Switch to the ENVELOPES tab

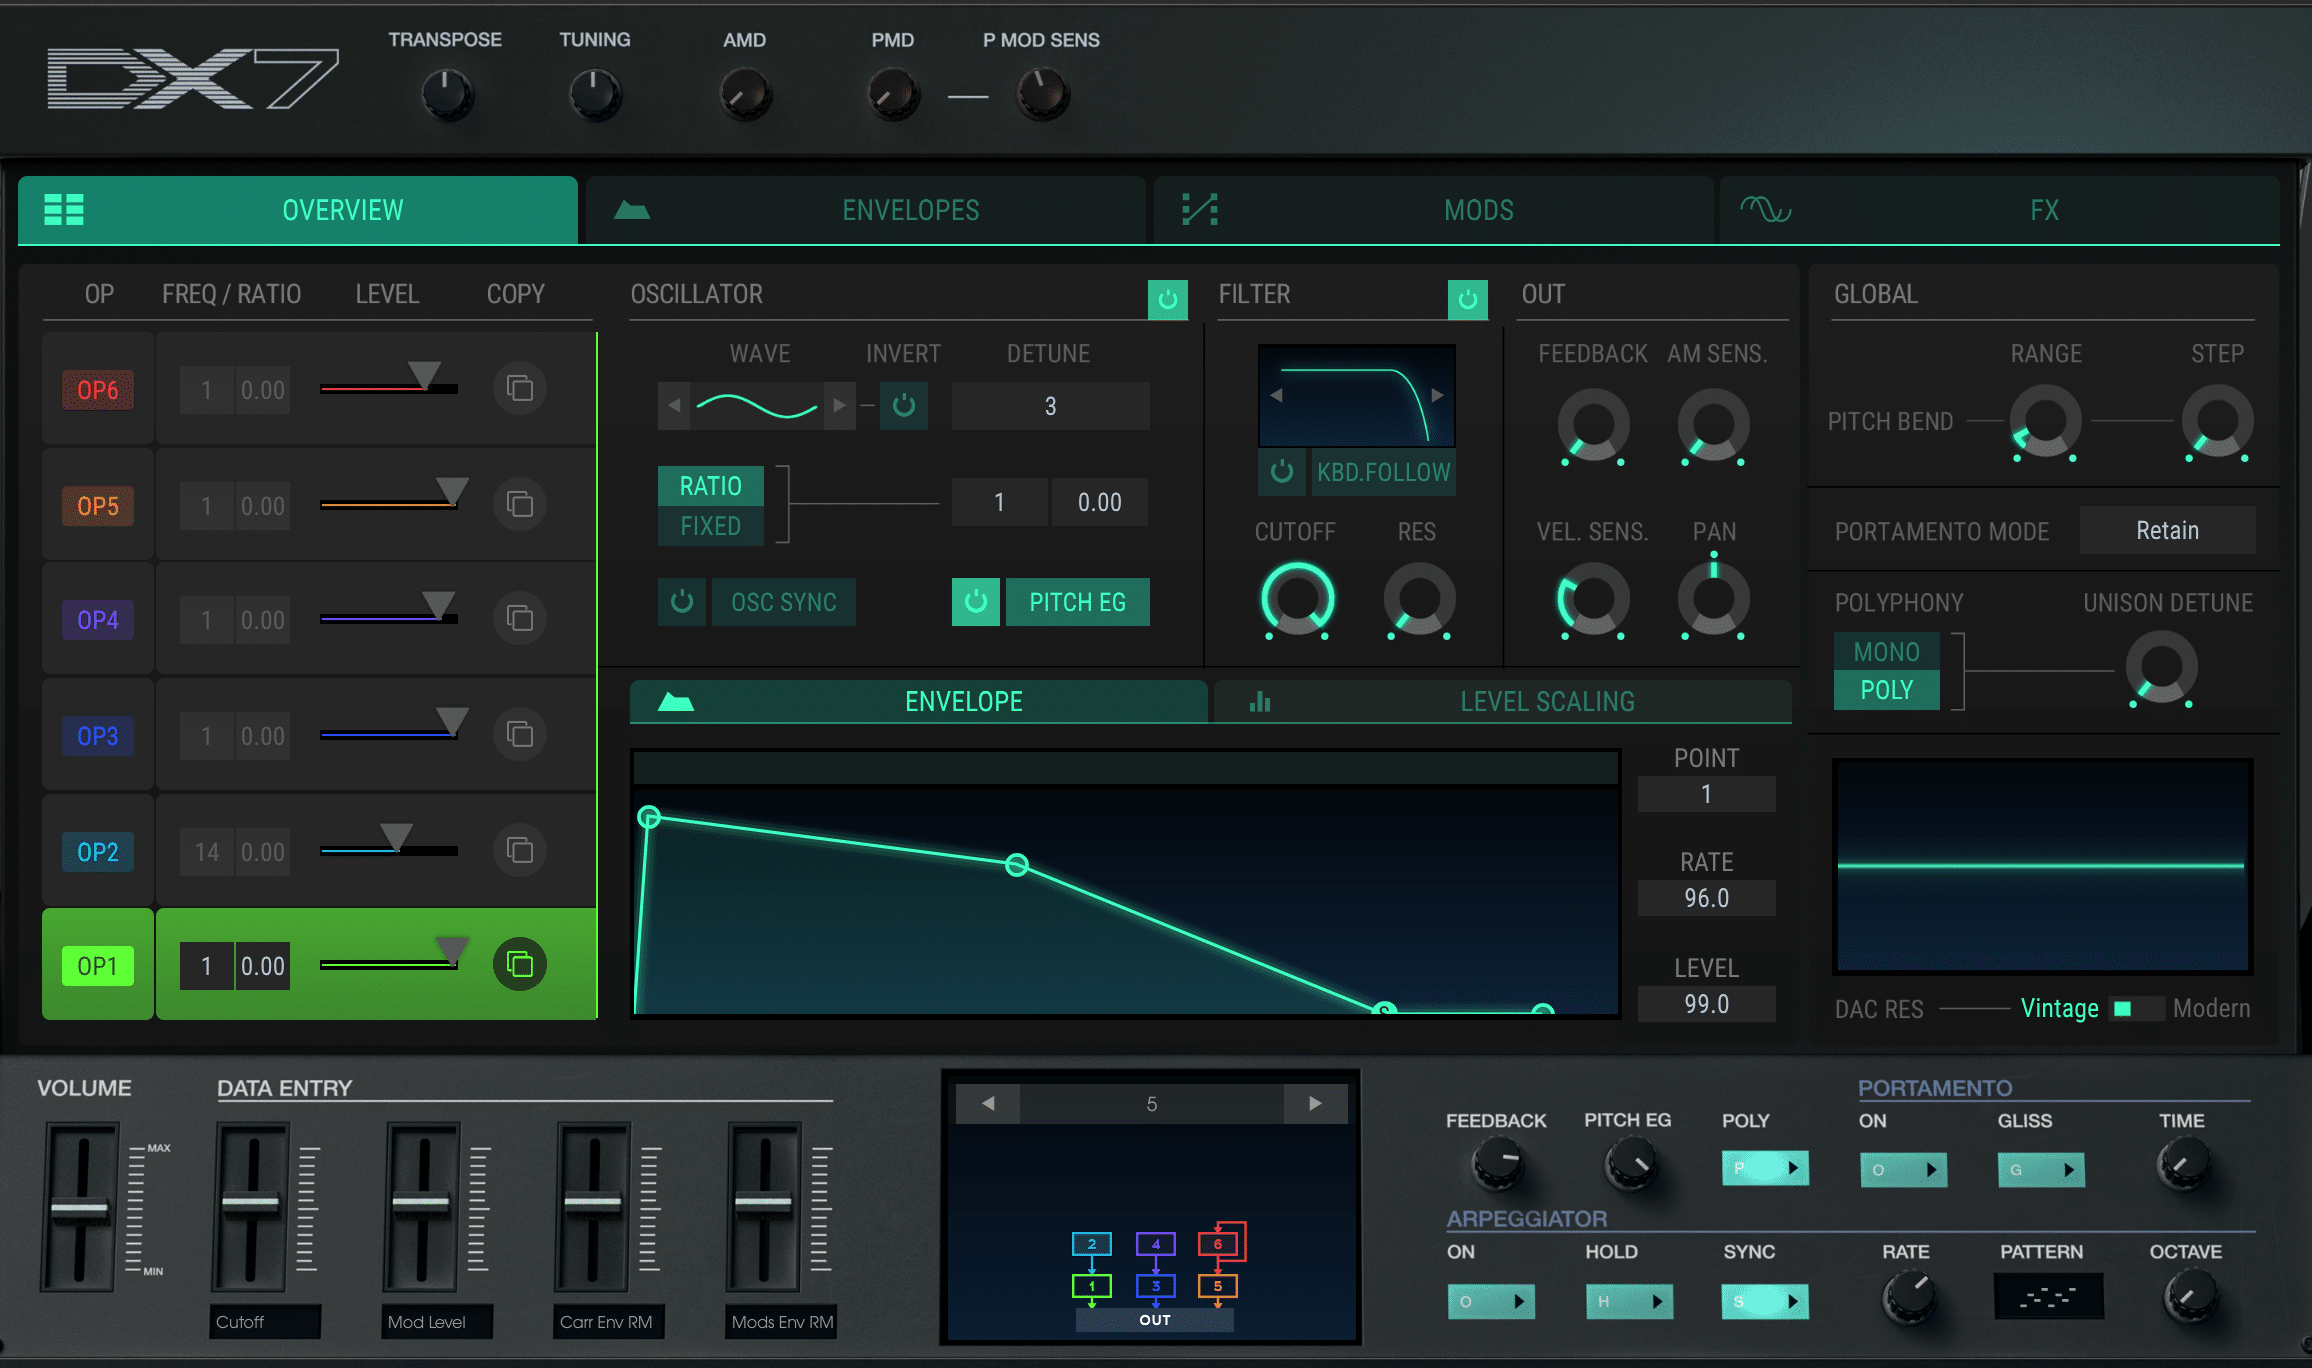[908, 210]
